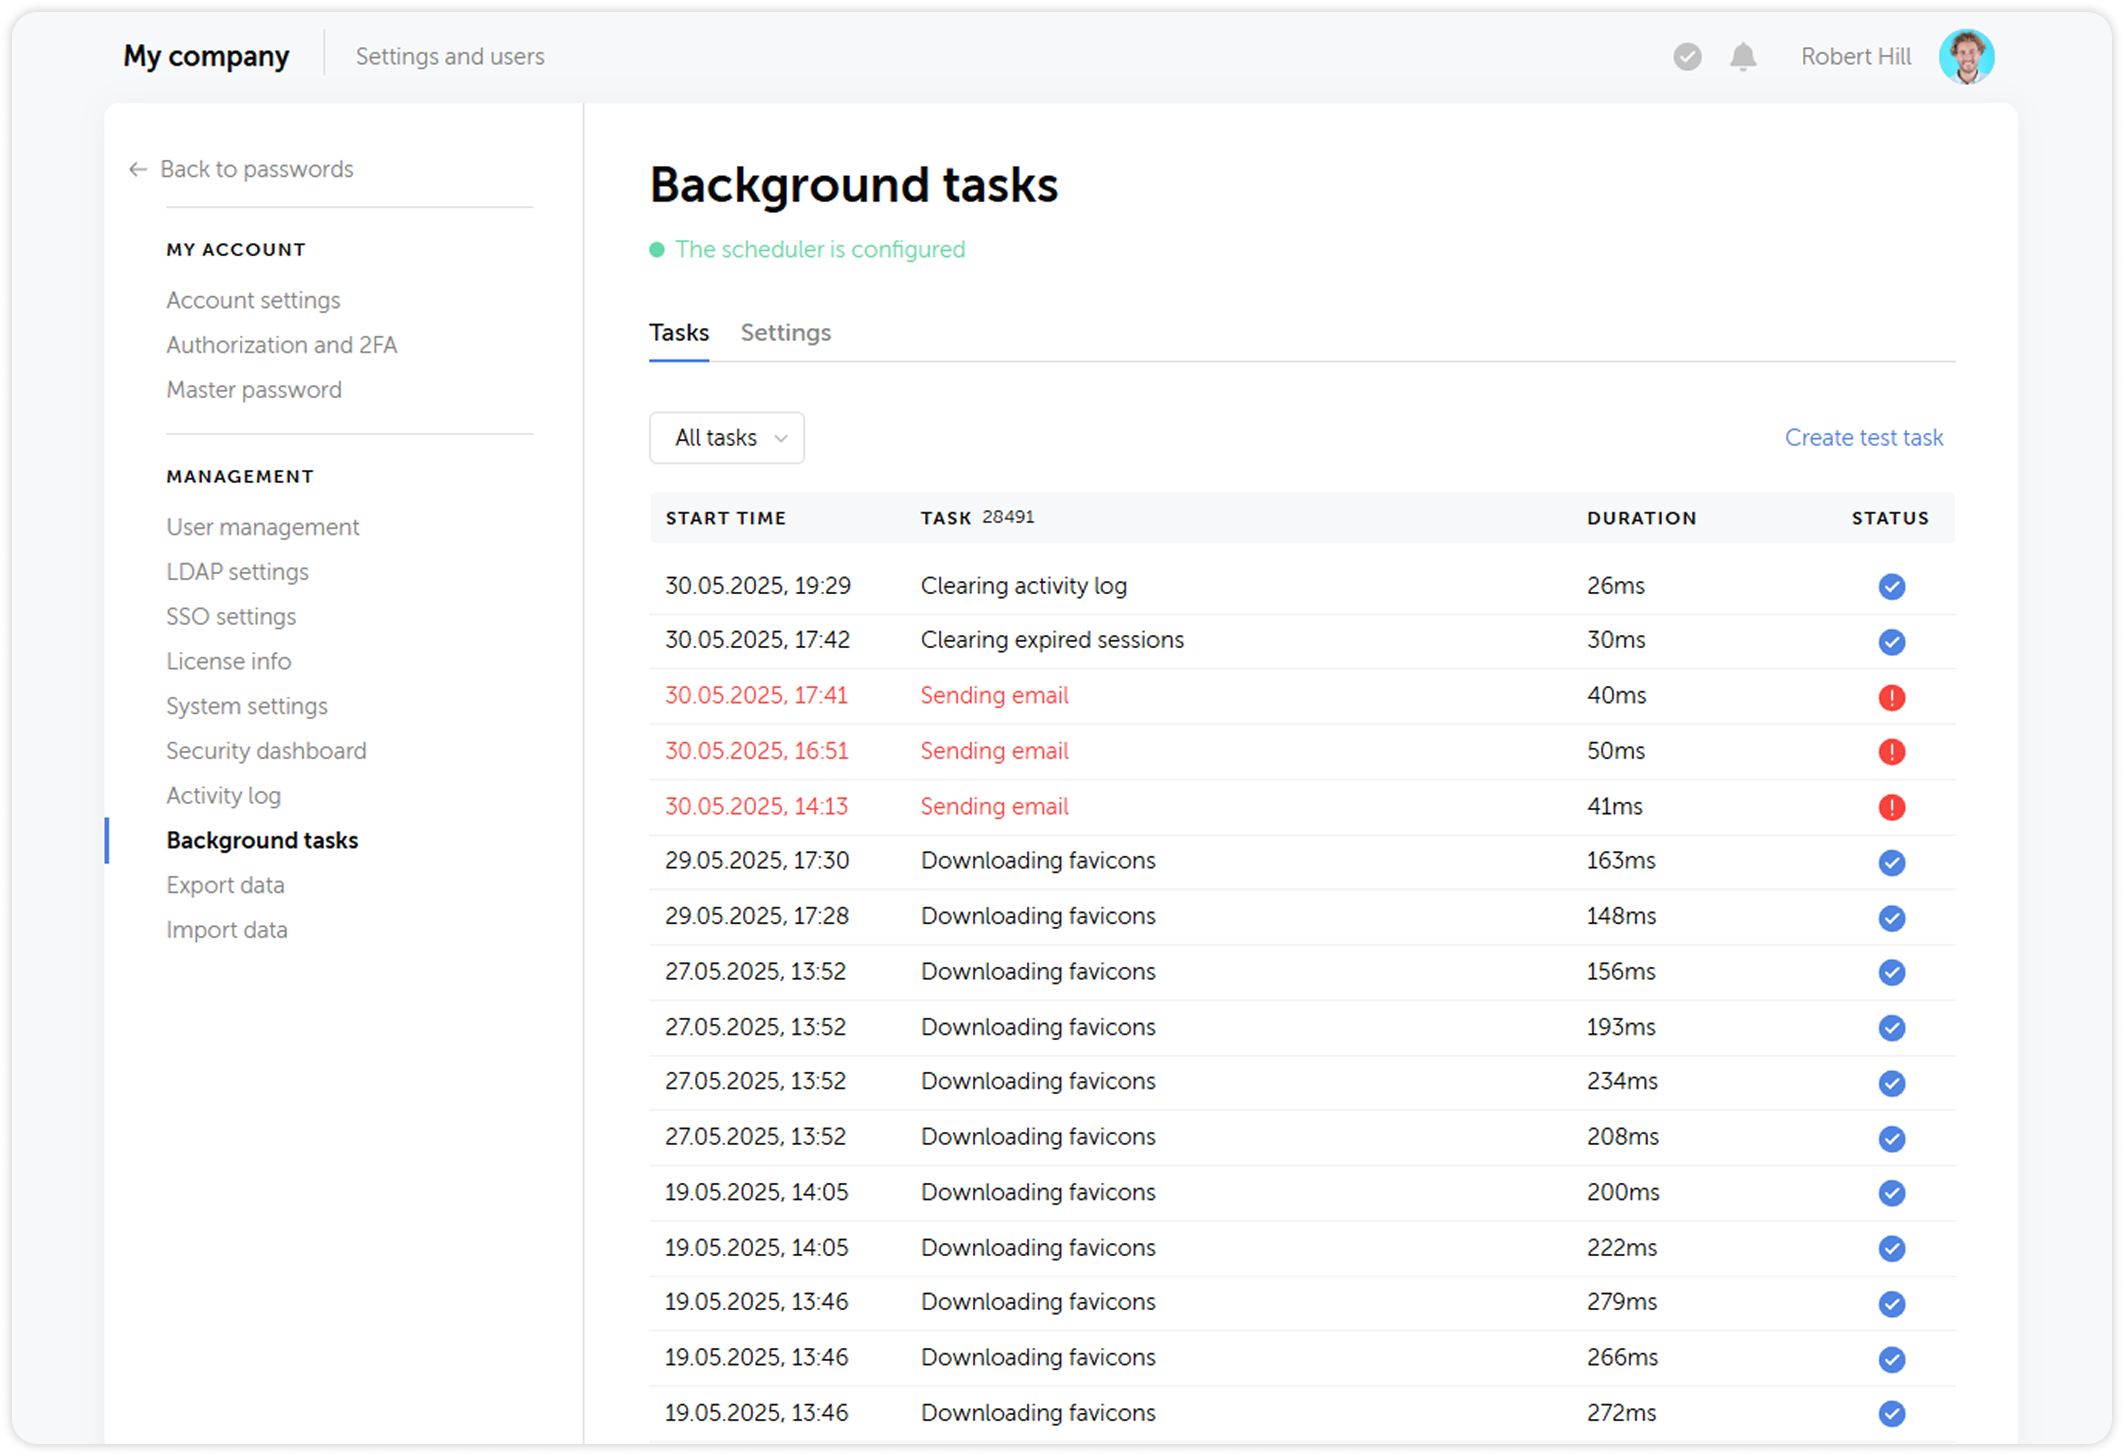Viewport: 2124px width, 1456px height.
Task: Switch to the Settings tab
Action: pyautogui.click(x=786, y=333)
